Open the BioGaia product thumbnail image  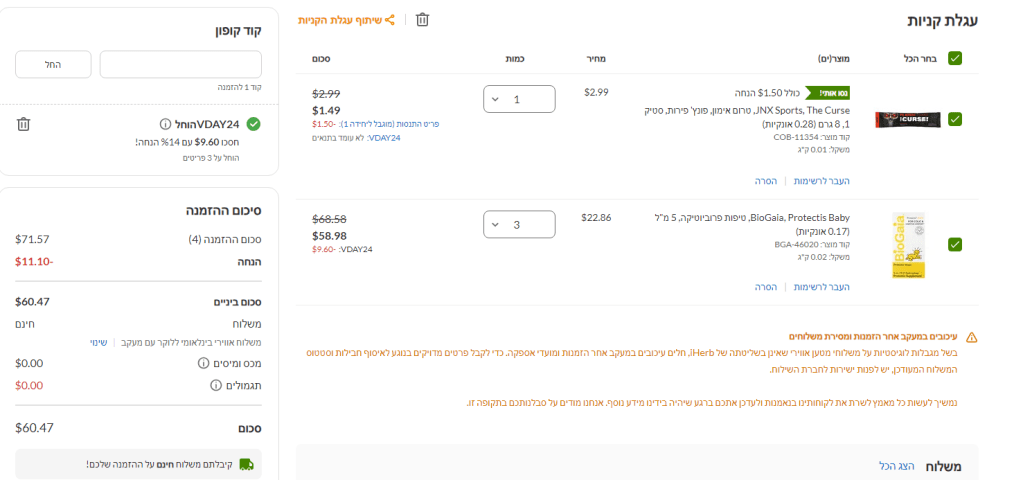click(x=902, y=244)
